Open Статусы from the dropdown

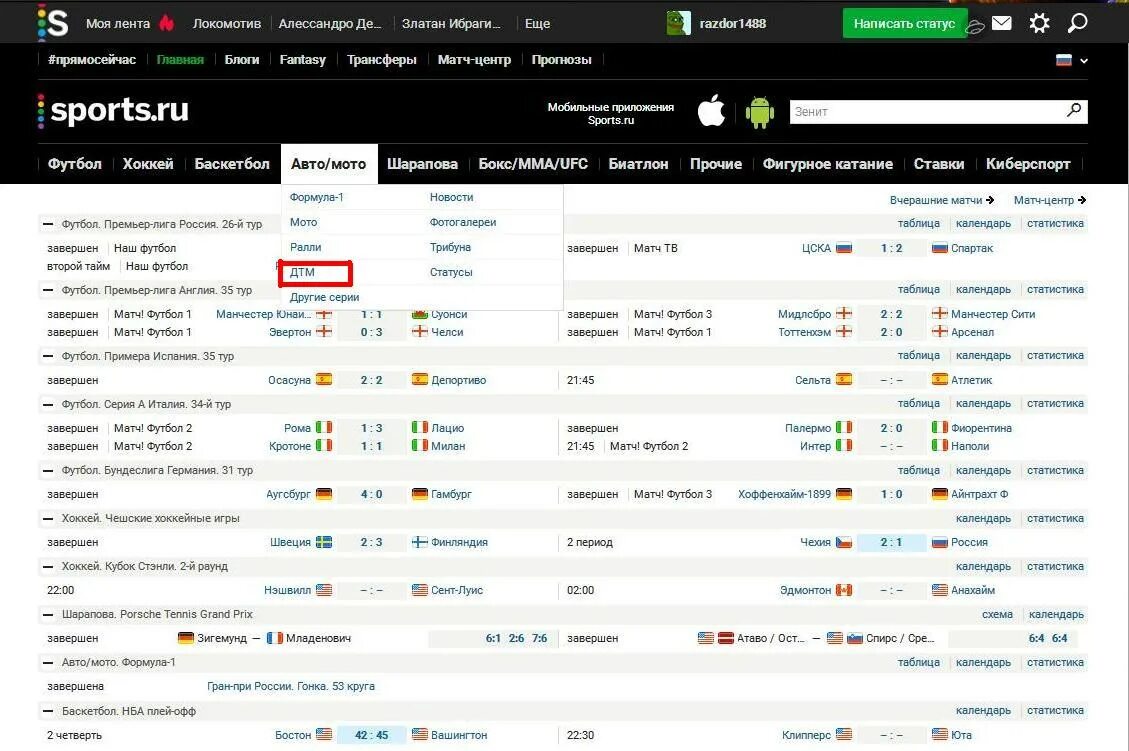pos(451,272)
